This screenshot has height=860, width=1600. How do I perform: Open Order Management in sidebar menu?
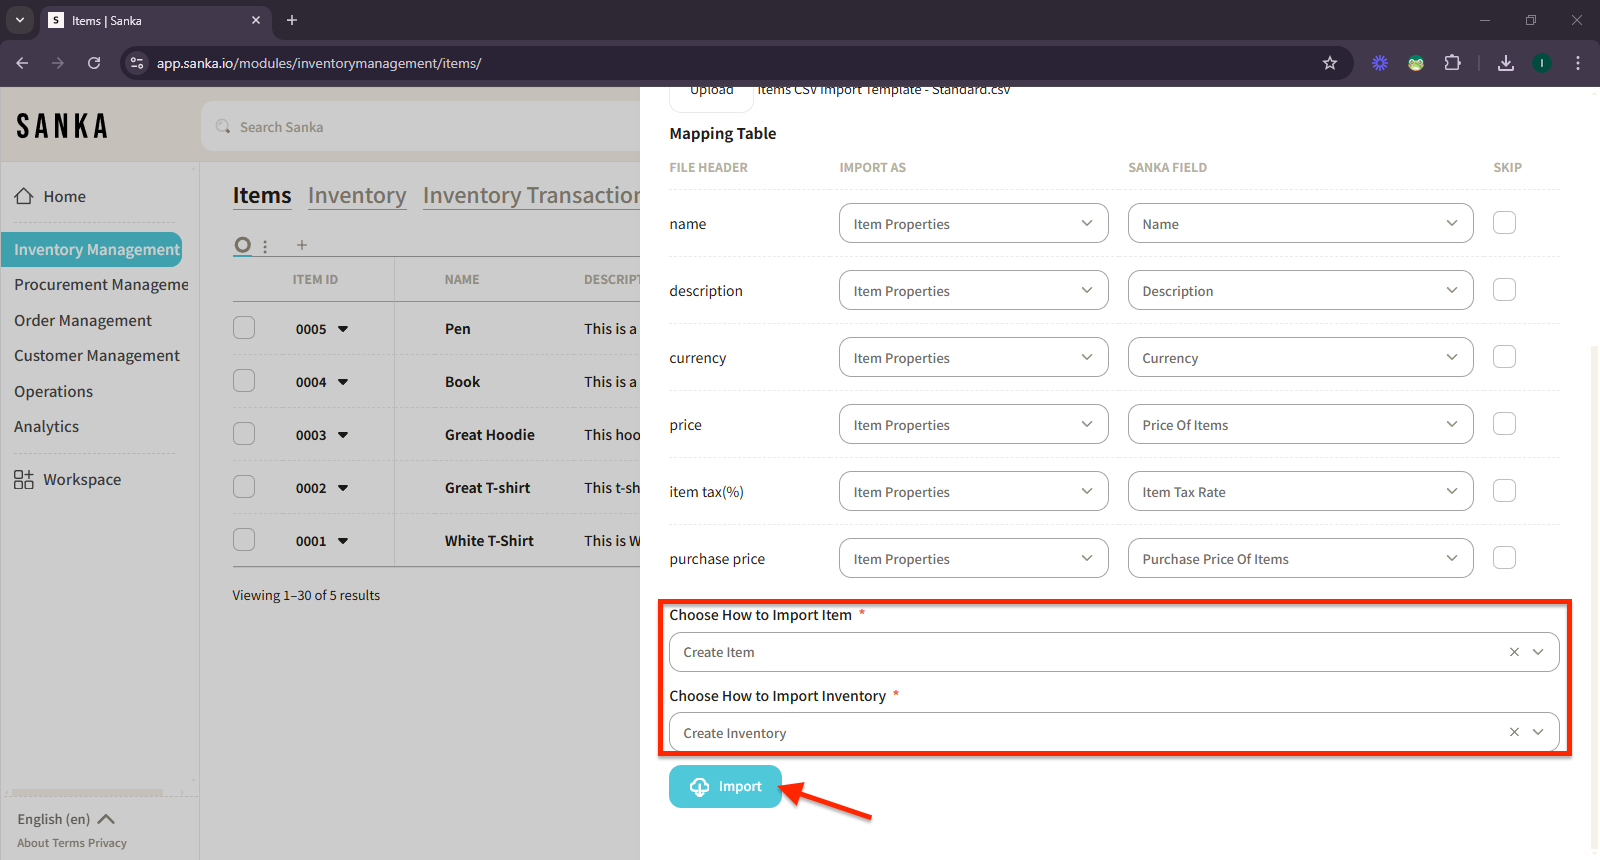point(83,321)
